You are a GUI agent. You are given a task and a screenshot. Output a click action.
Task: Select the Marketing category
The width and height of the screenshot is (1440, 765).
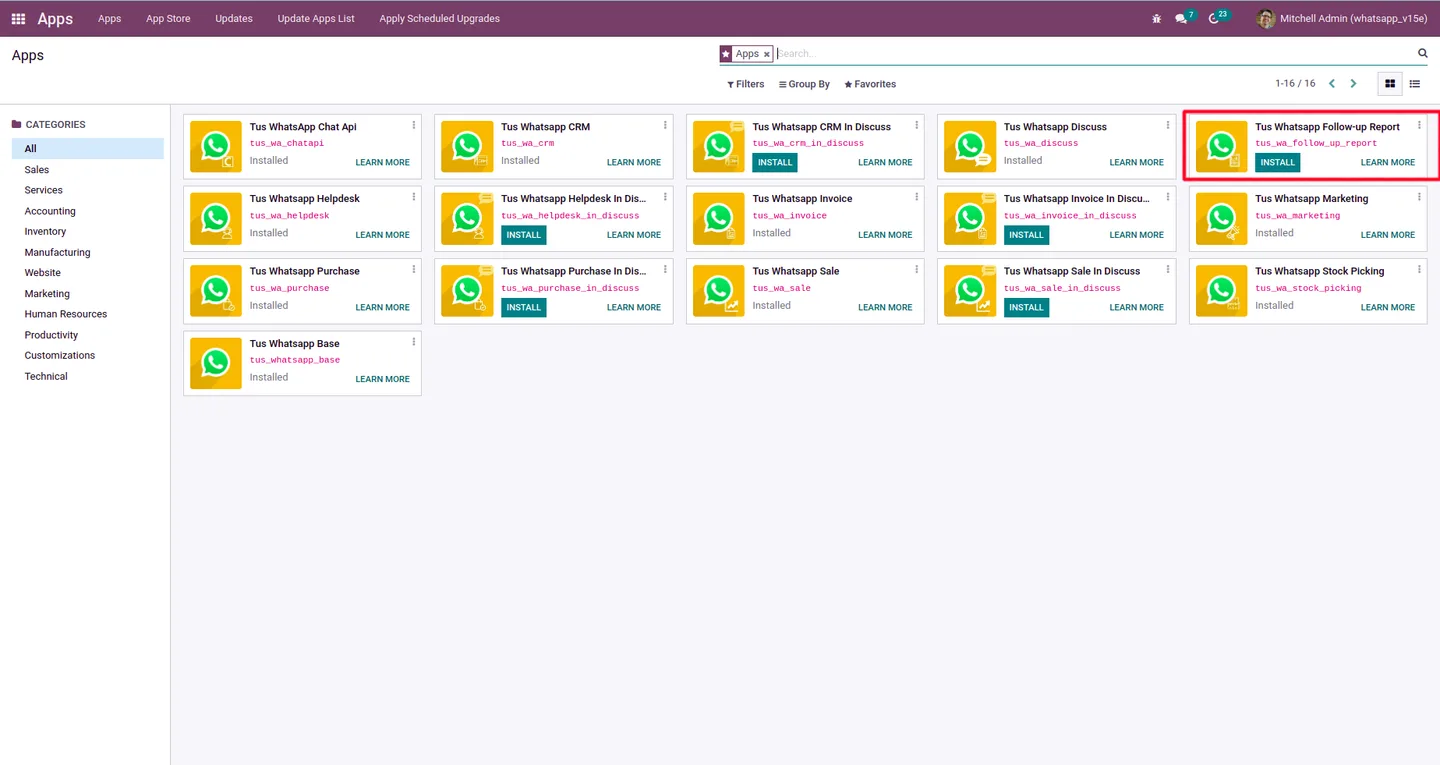point(88,294)
